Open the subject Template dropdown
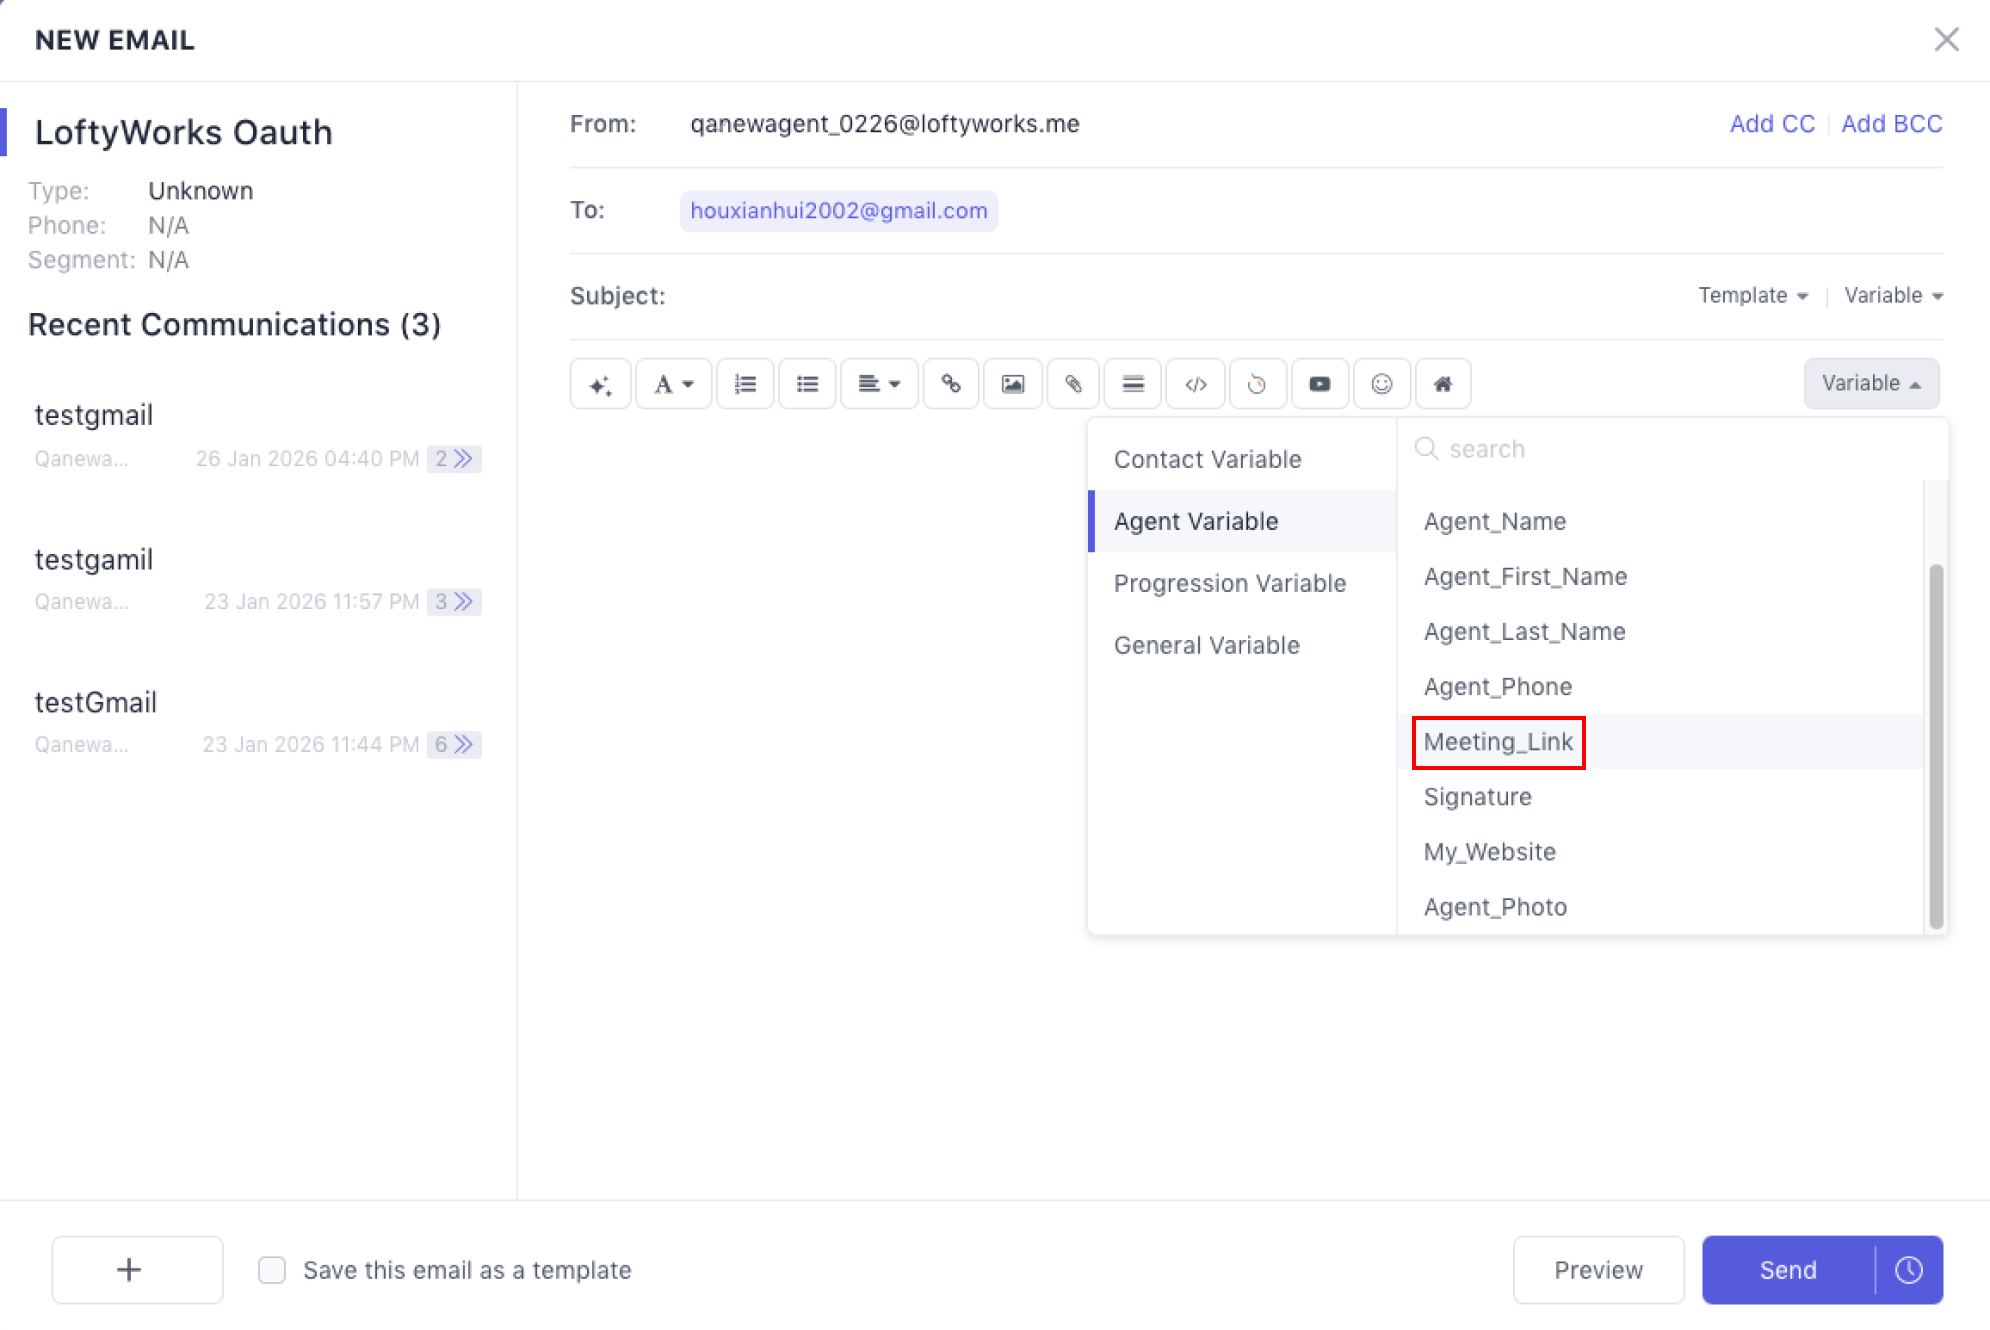Image resolution: width=1990 pixels, height=1330 pixels. click(1752, 296)
